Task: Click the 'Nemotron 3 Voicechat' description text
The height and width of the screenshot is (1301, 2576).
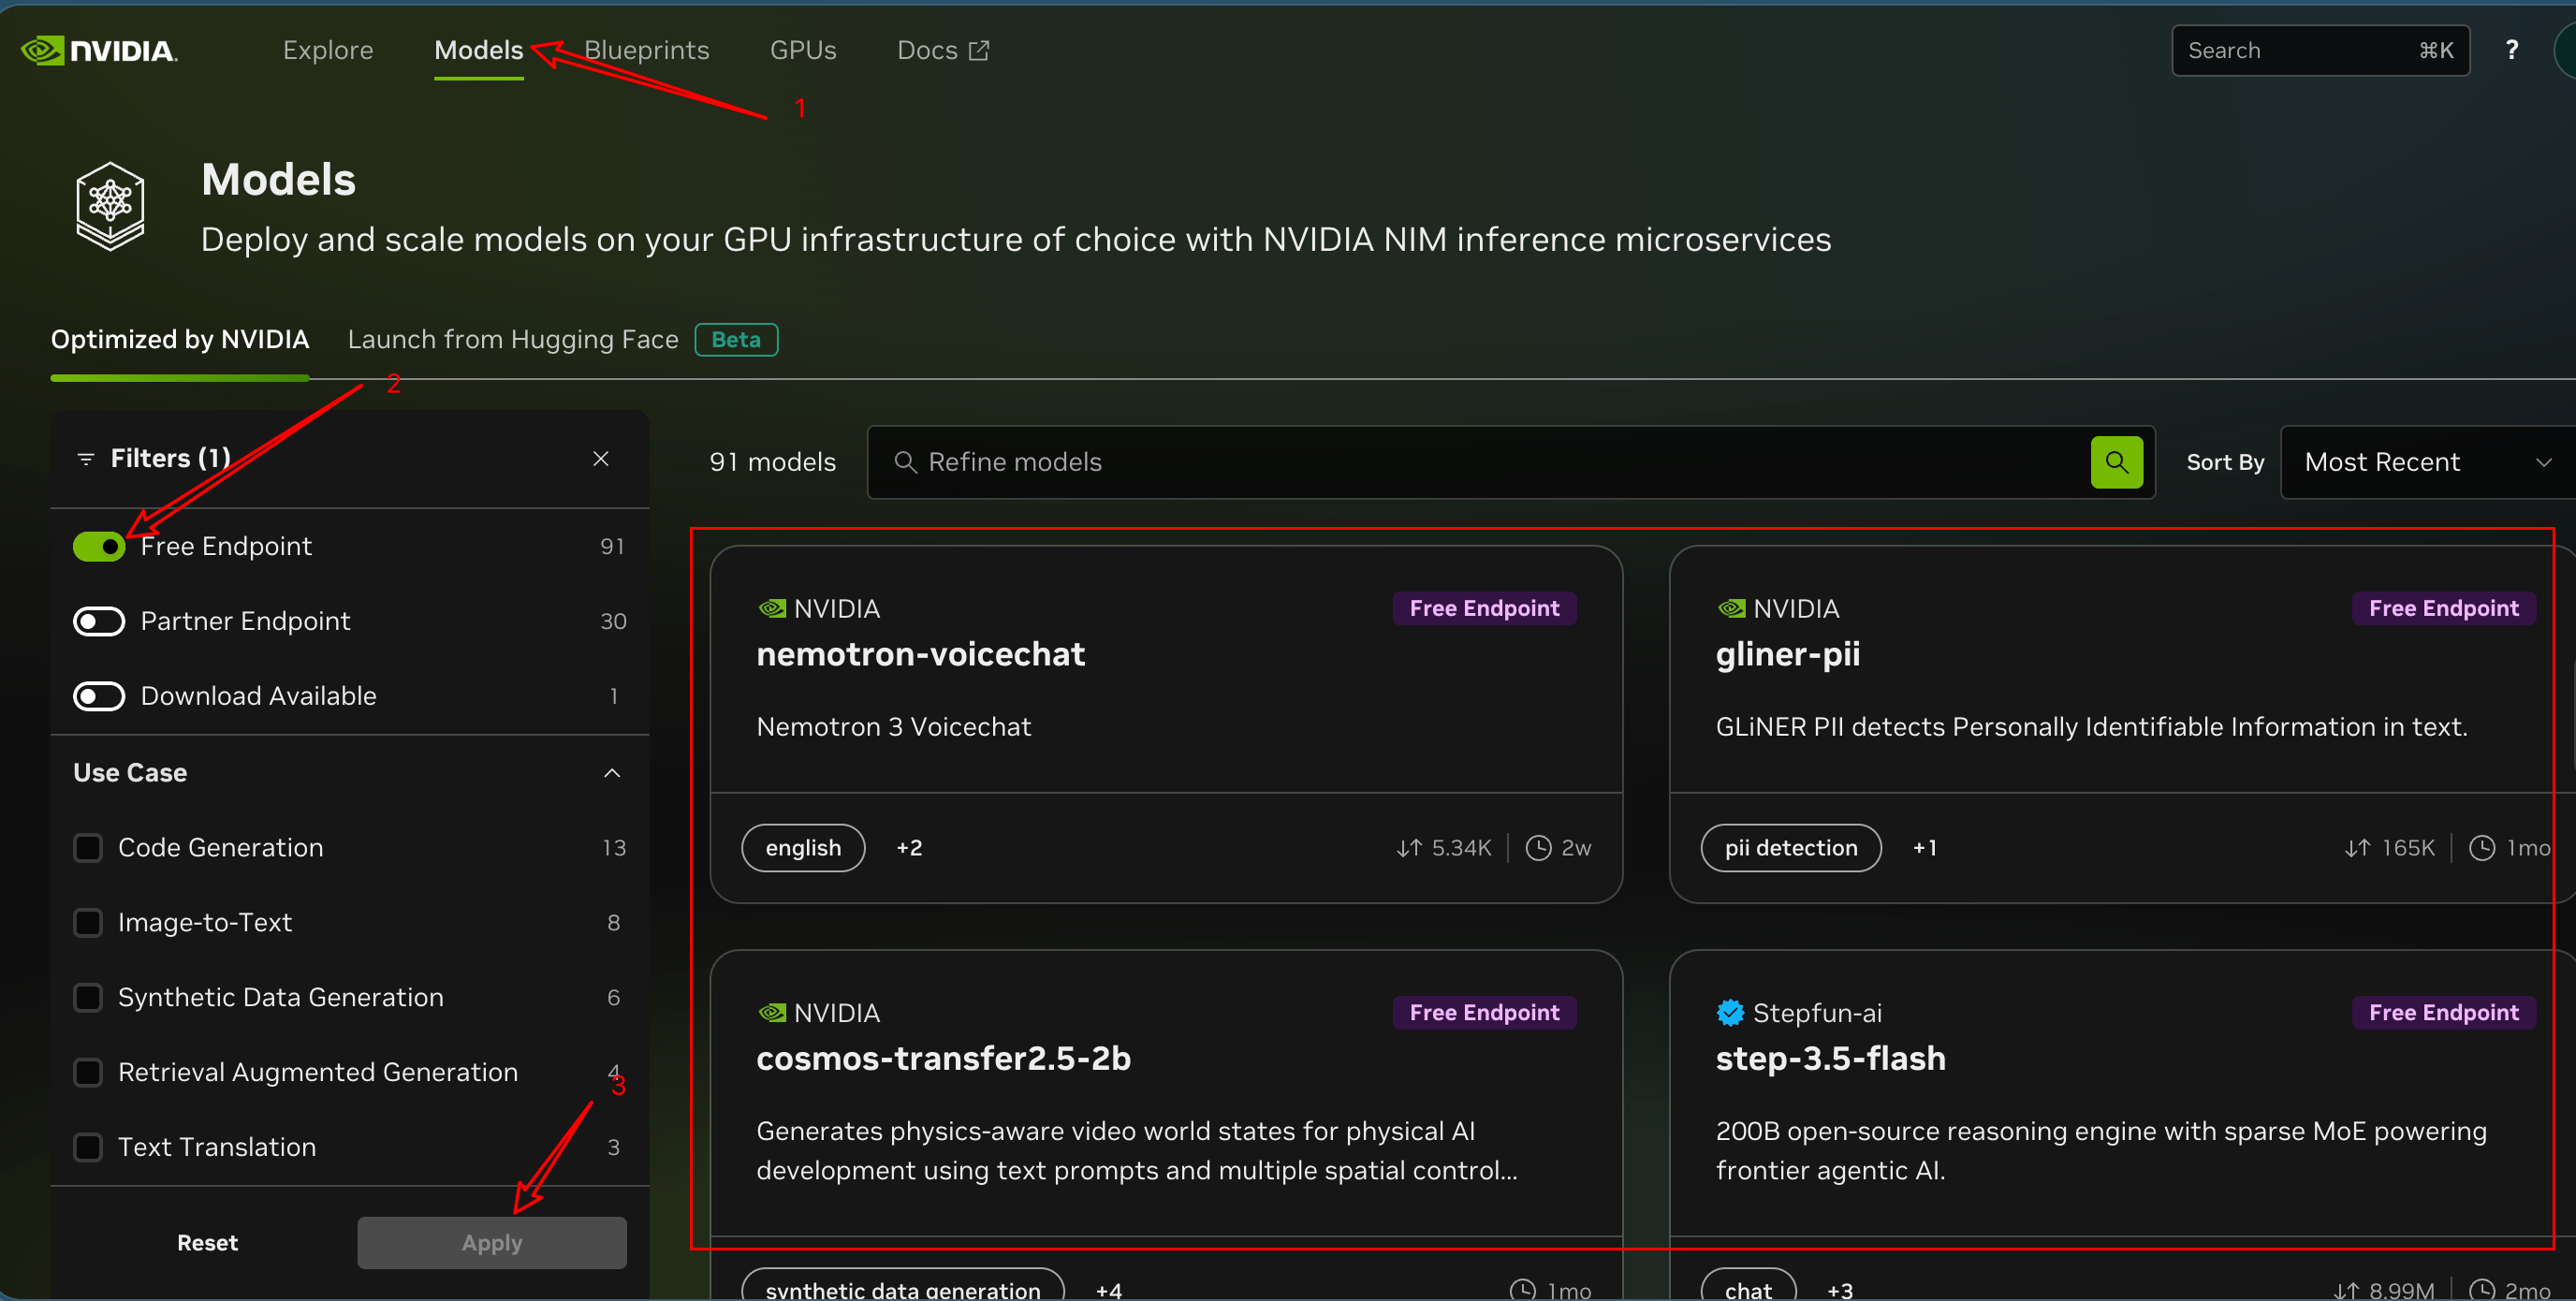Action: tap(893, 727)
